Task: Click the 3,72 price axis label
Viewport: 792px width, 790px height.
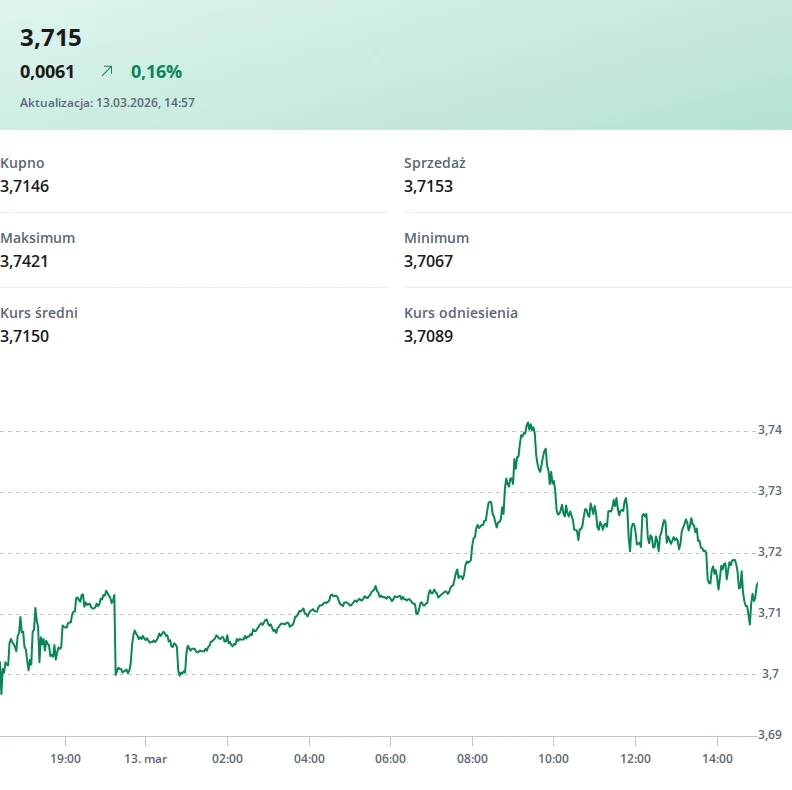Action: click(x=770, y=552)
